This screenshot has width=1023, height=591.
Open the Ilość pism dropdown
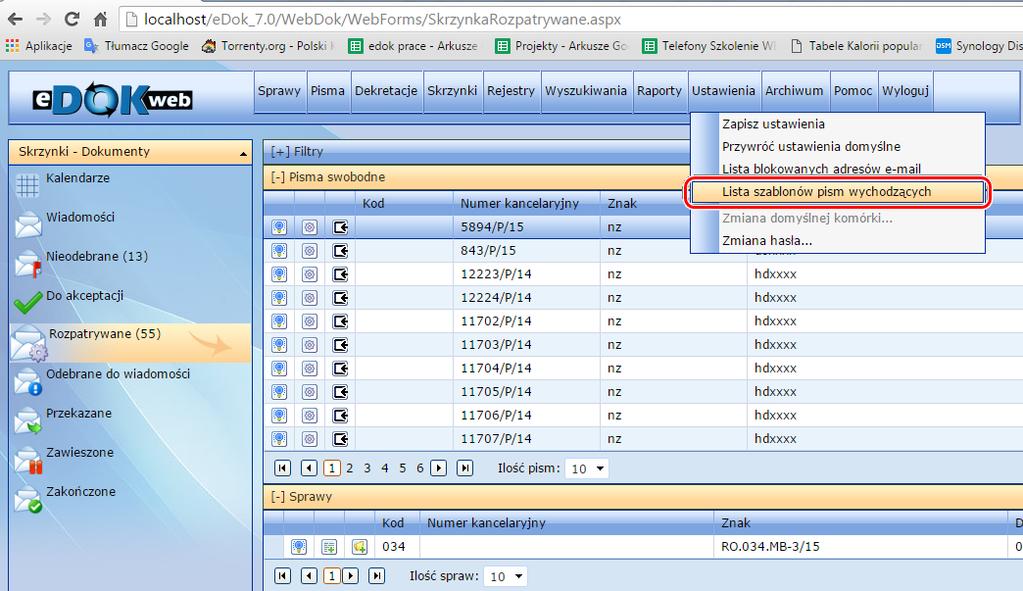(587, 468)
